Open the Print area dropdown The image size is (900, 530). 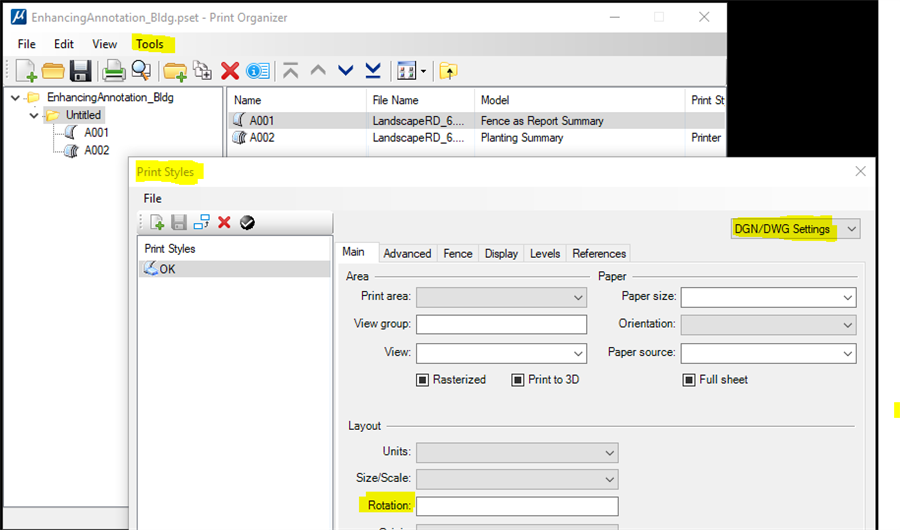coord(501,297)
